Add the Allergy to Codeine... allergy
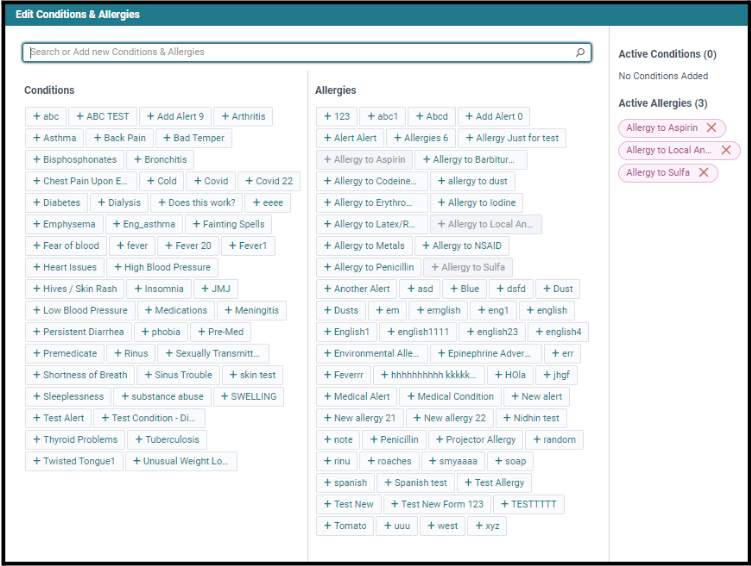 [370, 181]
